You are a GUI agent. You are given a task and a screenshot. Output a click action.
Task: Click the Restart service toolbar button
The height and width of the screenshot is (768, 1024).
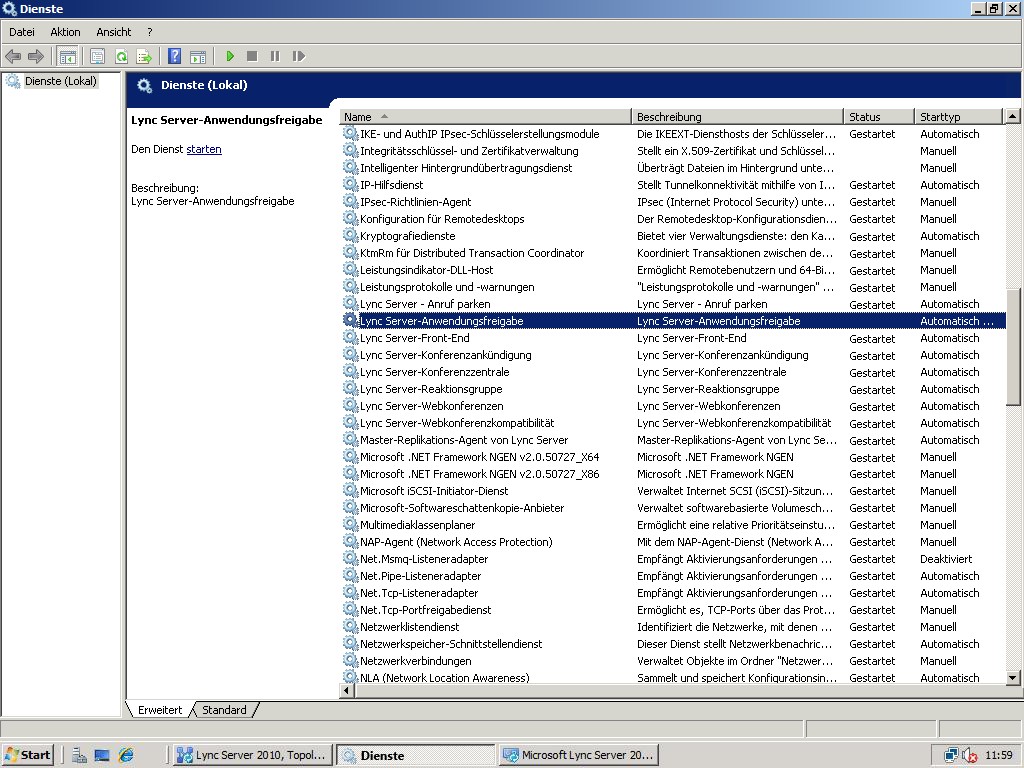click(298, 56)
